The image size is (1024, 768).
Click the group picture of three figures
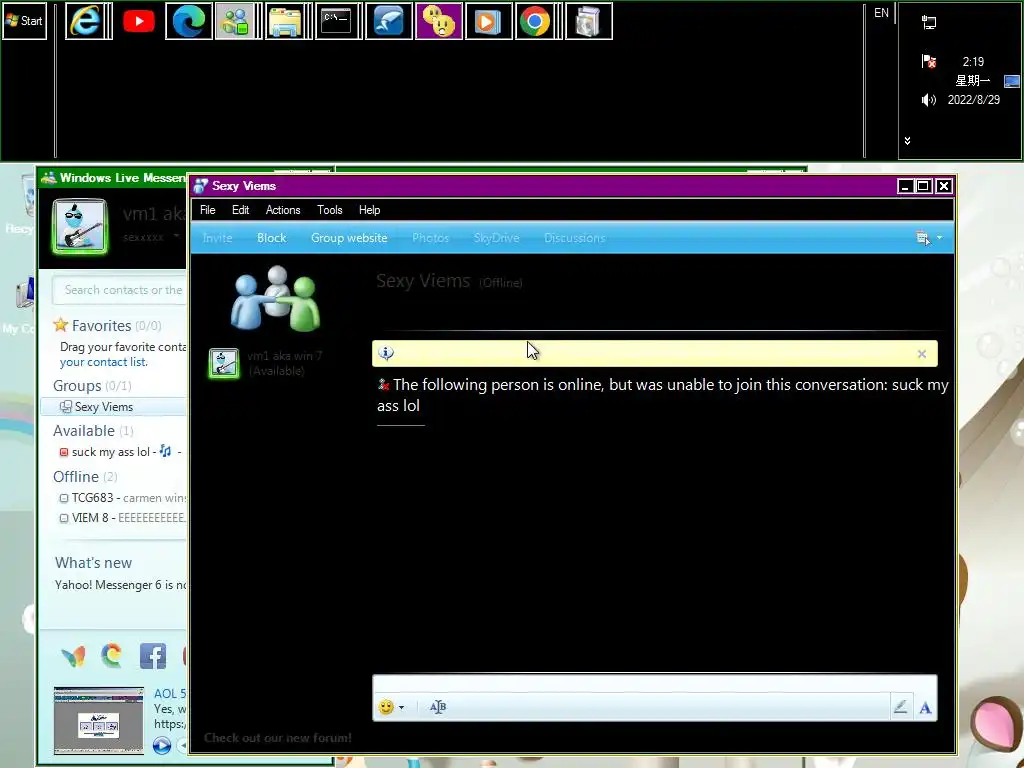(276, 298)
